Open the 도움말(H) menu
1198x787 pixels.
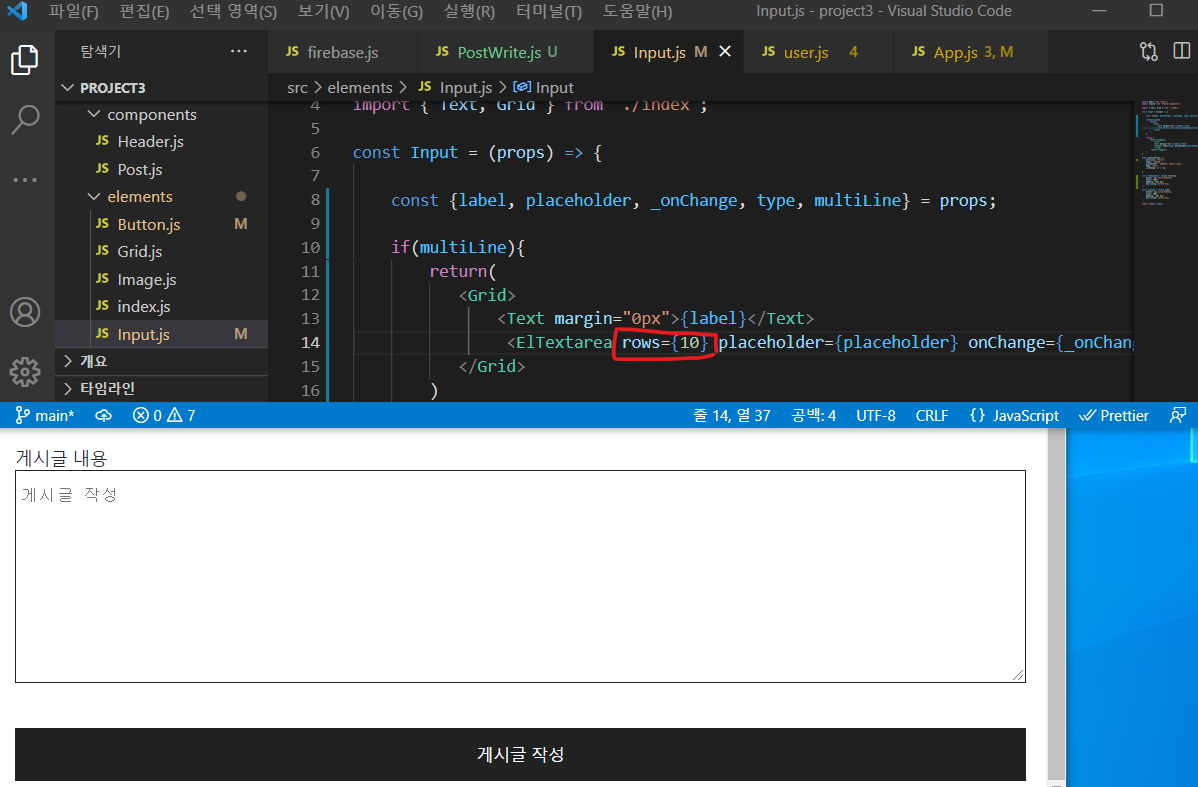pos(637,11)
